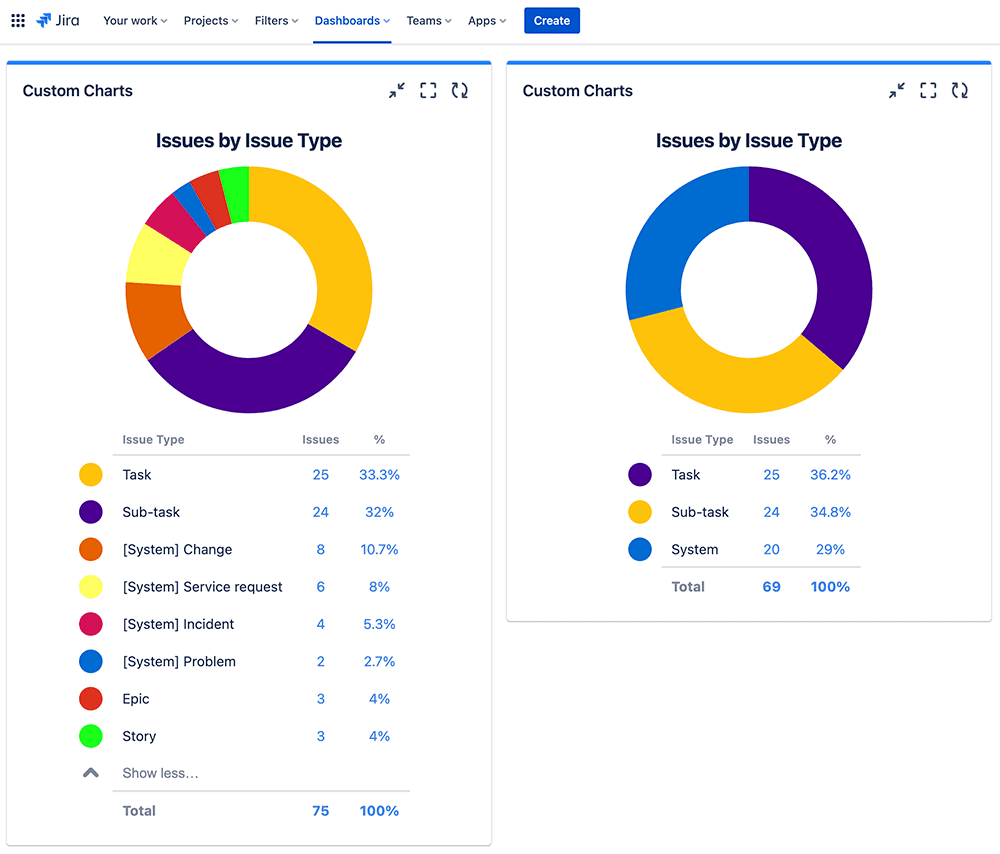Screen dimensions: 1000x854
Task: Minimize the left Custom Charts gadget
Action: [x=397, y=91]
